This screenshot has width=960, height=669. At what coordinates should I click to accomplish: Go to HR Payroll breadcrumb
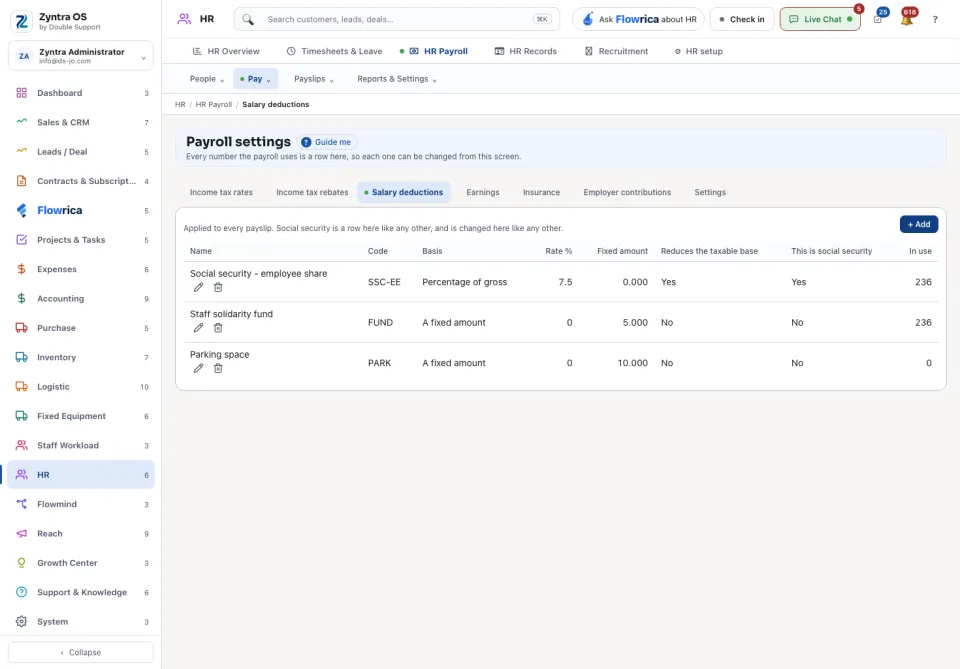(214, 105)
